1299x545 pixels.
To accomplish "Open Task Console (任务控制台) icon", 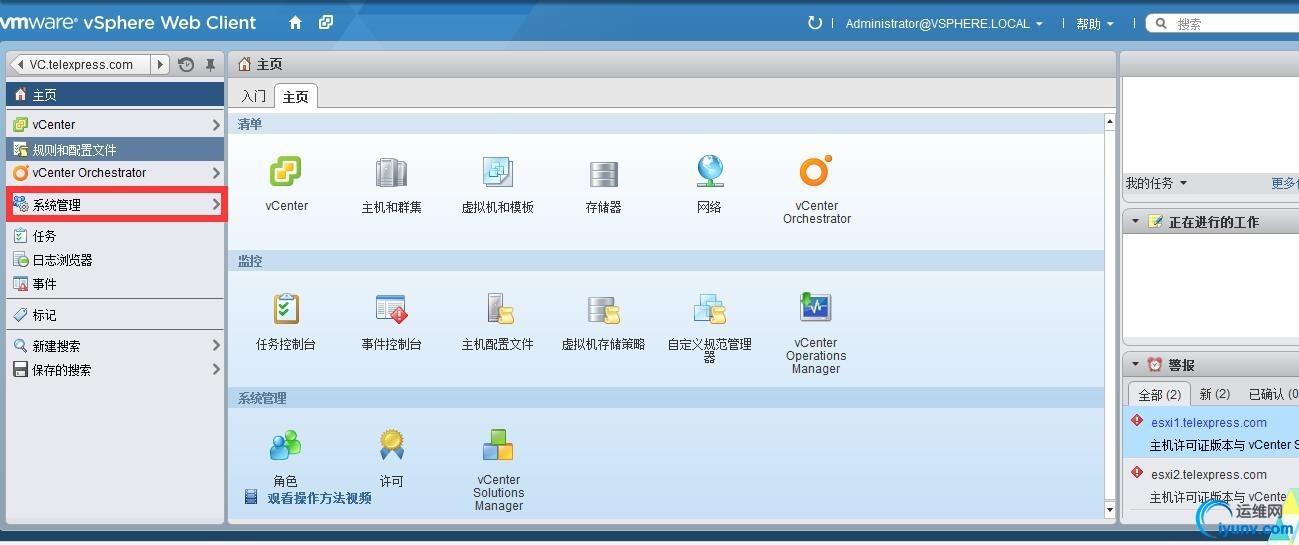I will [x=286, y=308].
